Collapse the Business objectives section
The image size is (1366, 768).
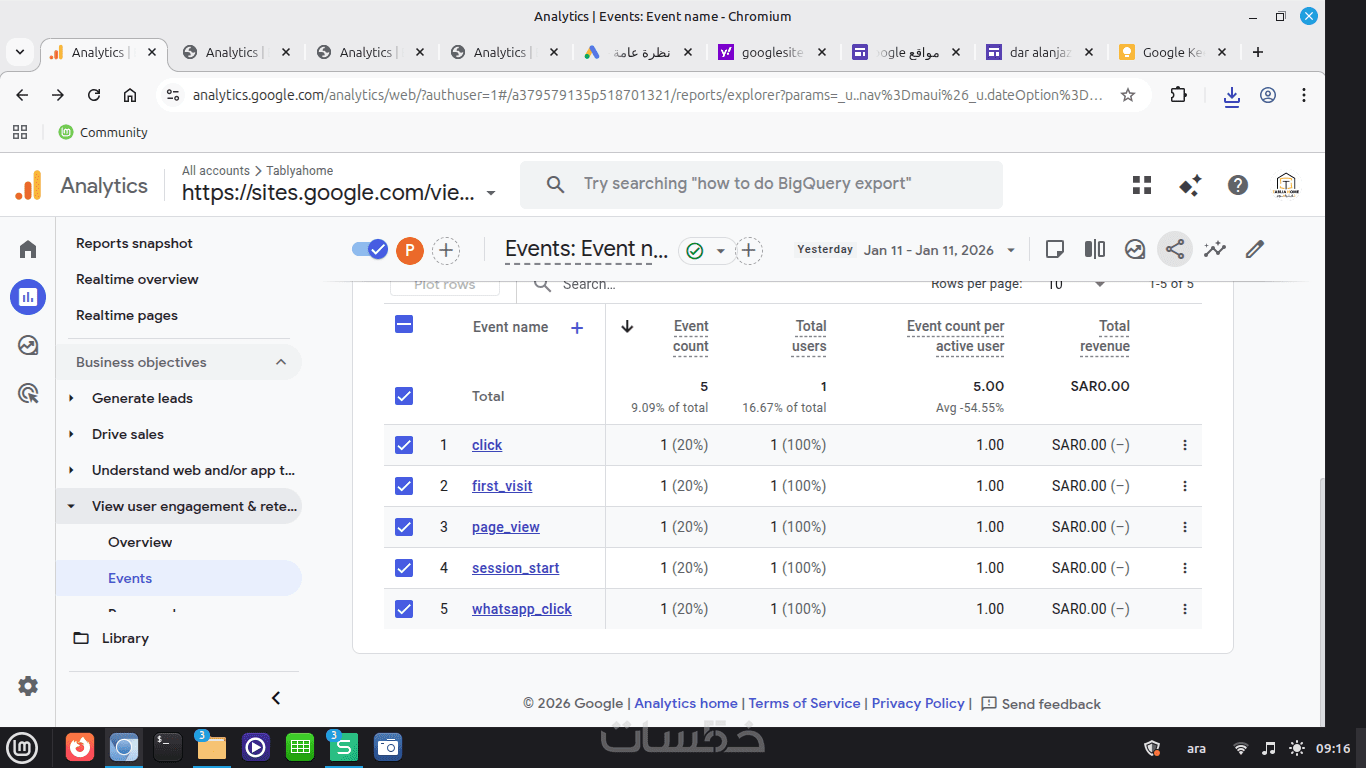281,362
